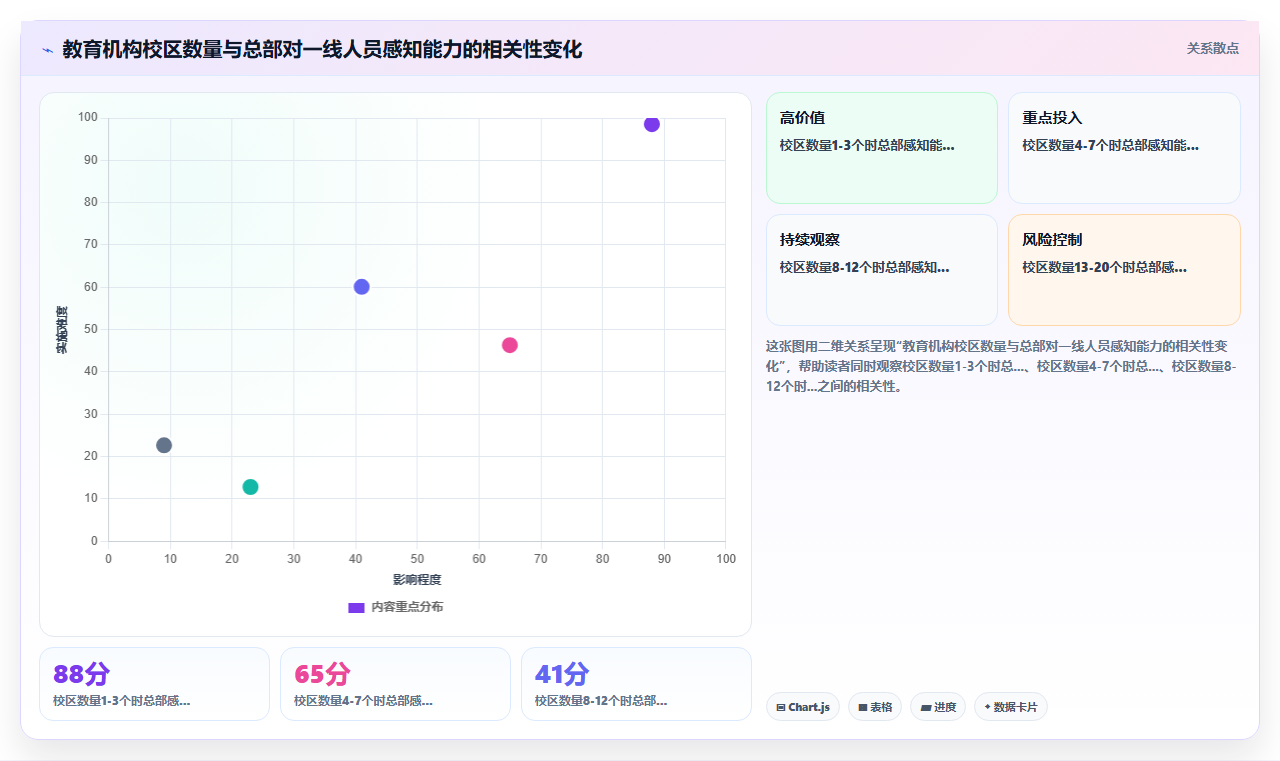The height and width of the screenshot is (761, 1280).
Task: Open the 重点投入 card
Action: [1124, 148]
